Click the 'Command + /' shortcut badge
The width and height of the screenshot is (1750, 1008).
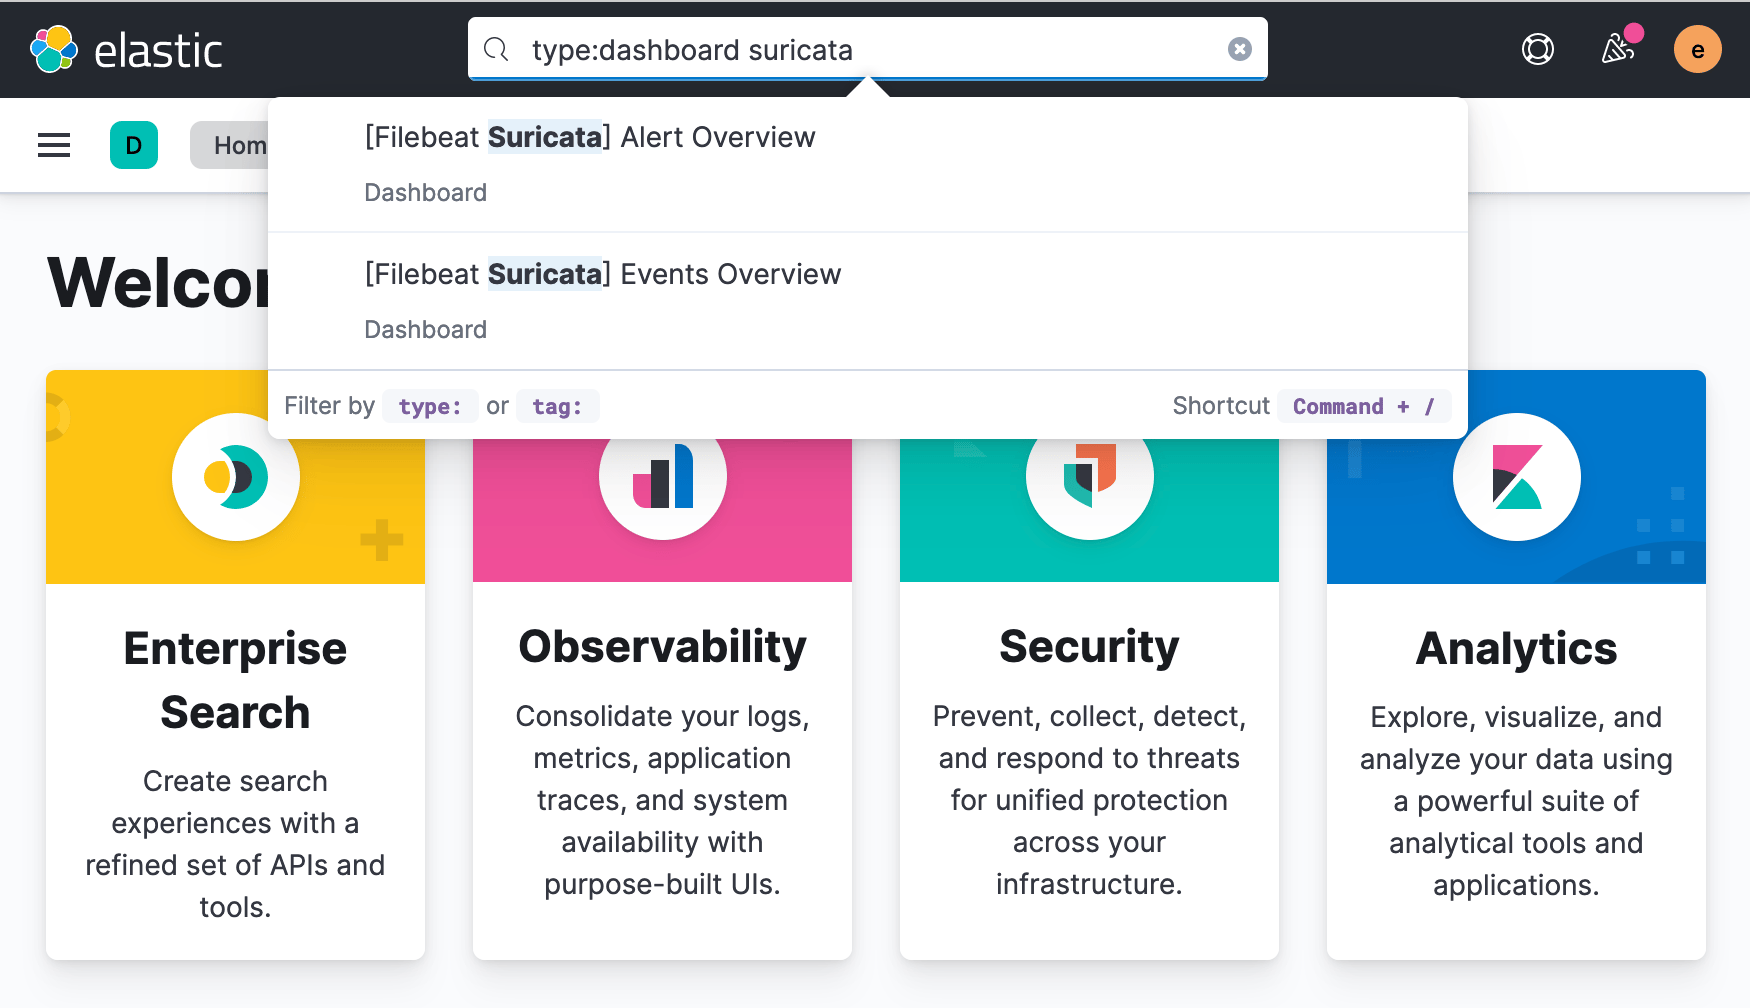click(x=1364, y=406)
